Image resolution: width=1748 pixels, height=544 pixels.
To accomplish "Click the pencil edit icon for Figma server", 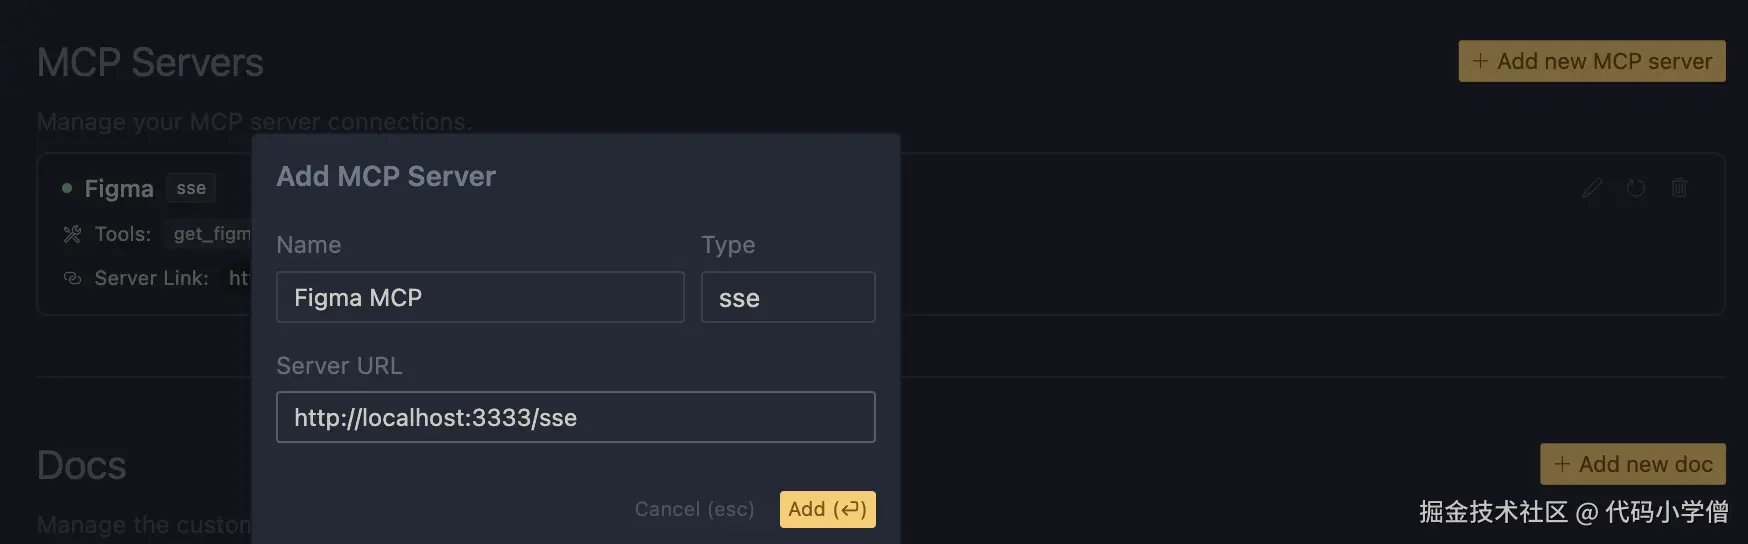I will pos(1592,188).
